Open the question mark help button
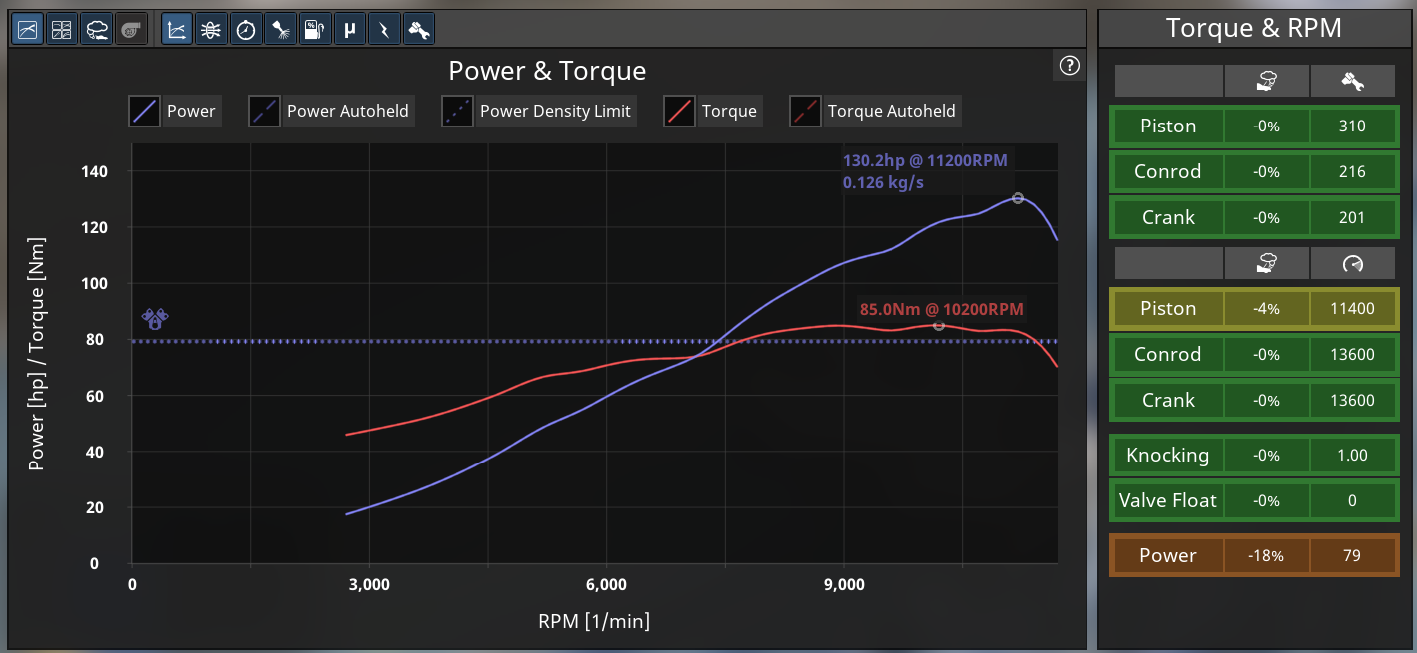This screenshot has height=653, width=1417. coord(1069,67)
